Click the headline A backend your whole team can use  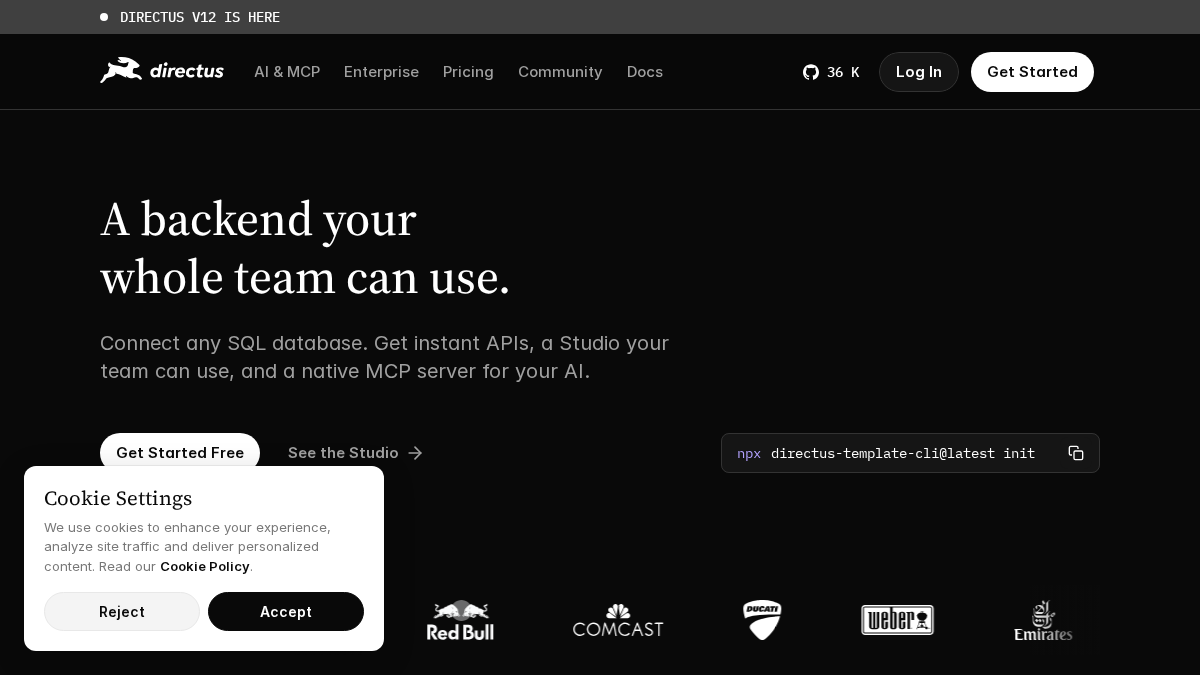[305, 248]
